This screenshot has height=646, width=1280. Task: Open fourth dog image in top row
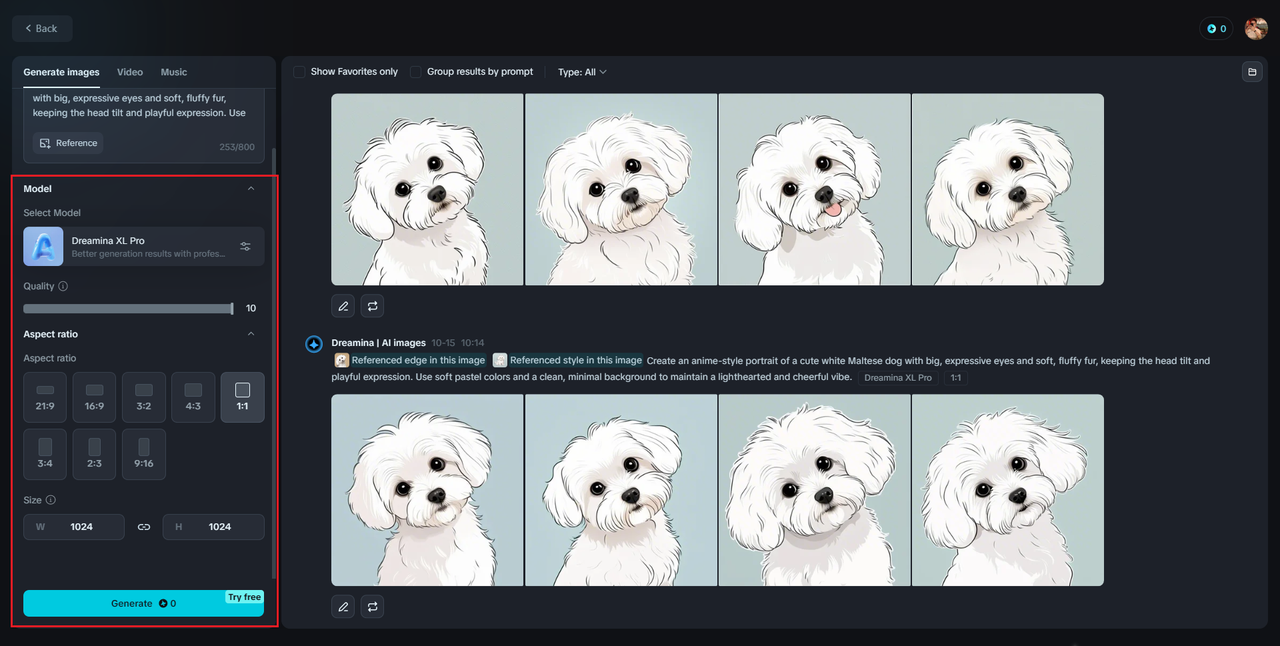tap(1008, 190)
